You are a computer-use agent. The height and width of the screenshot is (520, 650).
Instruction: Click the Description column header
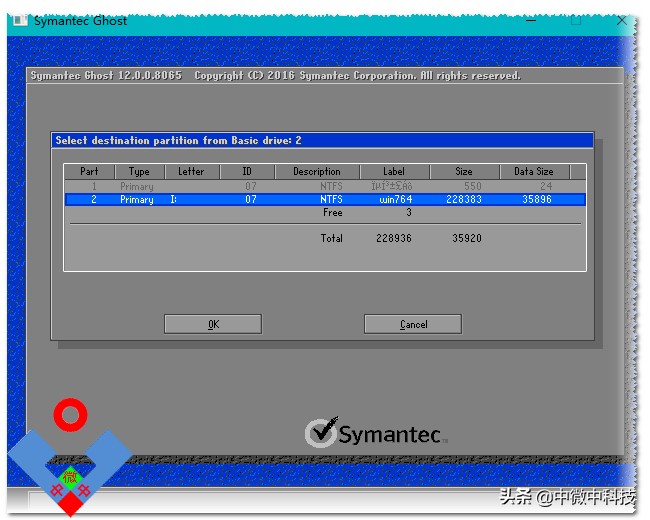(x=317, y=171)
